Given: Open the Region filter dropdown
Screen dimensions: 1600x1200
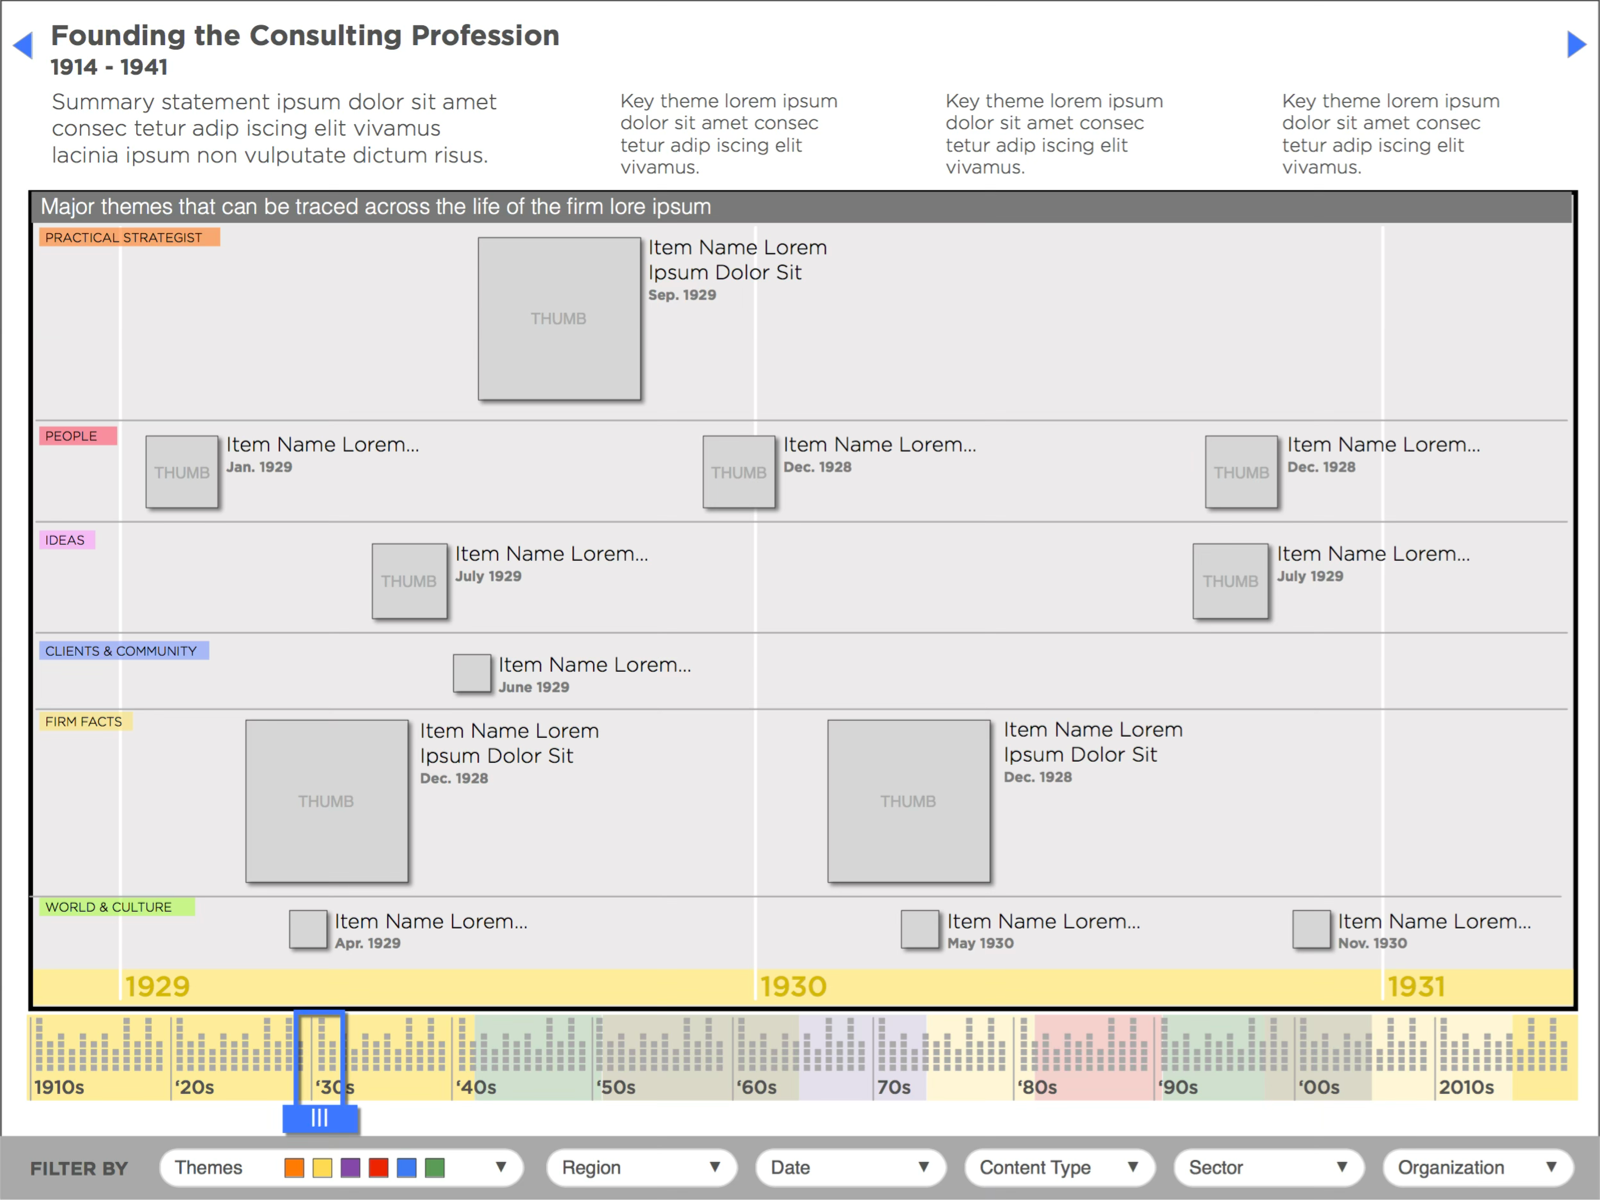Looking at the screenshot, I should point(642,1168).
